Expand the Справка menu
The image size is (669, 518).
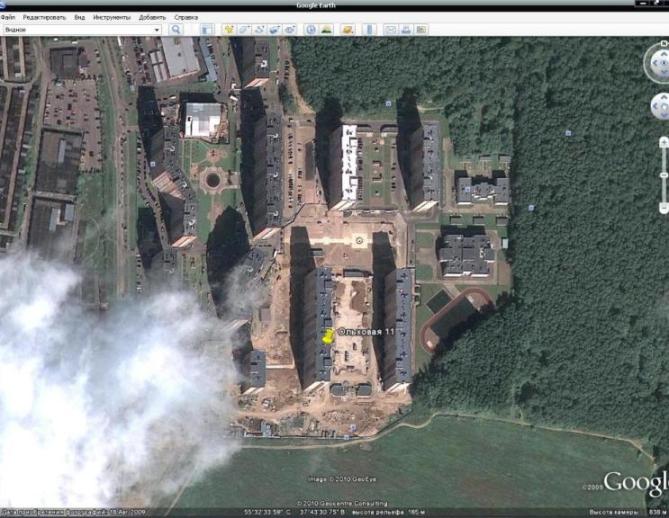[x=186, y=18]
